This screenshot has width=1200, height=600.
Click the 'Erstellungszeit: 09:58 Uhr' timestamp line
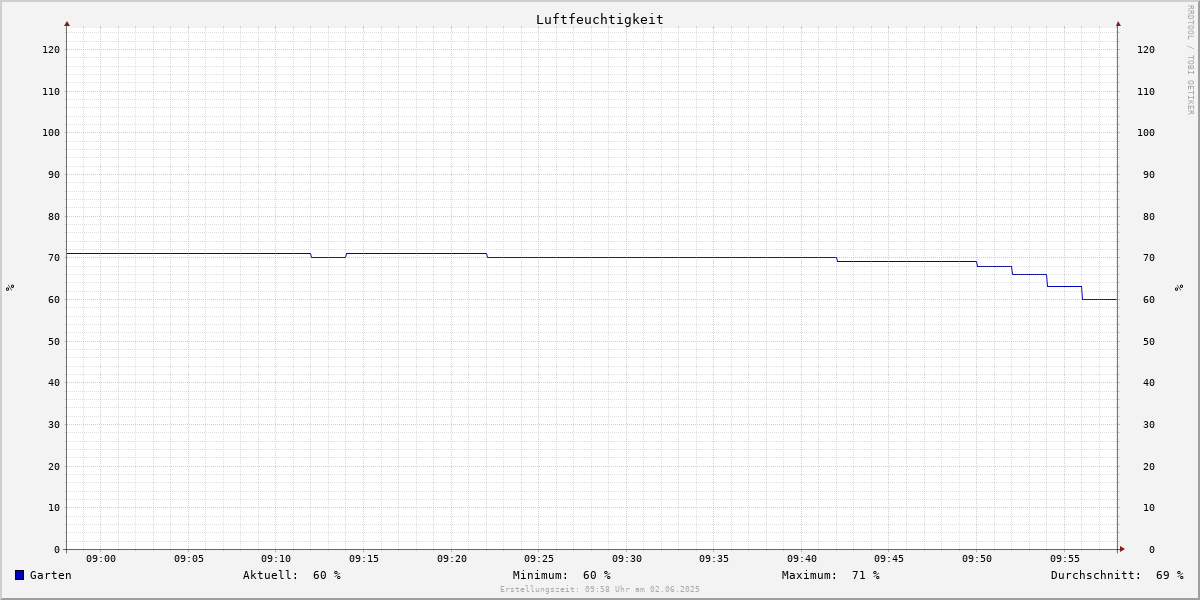[600, 589]
